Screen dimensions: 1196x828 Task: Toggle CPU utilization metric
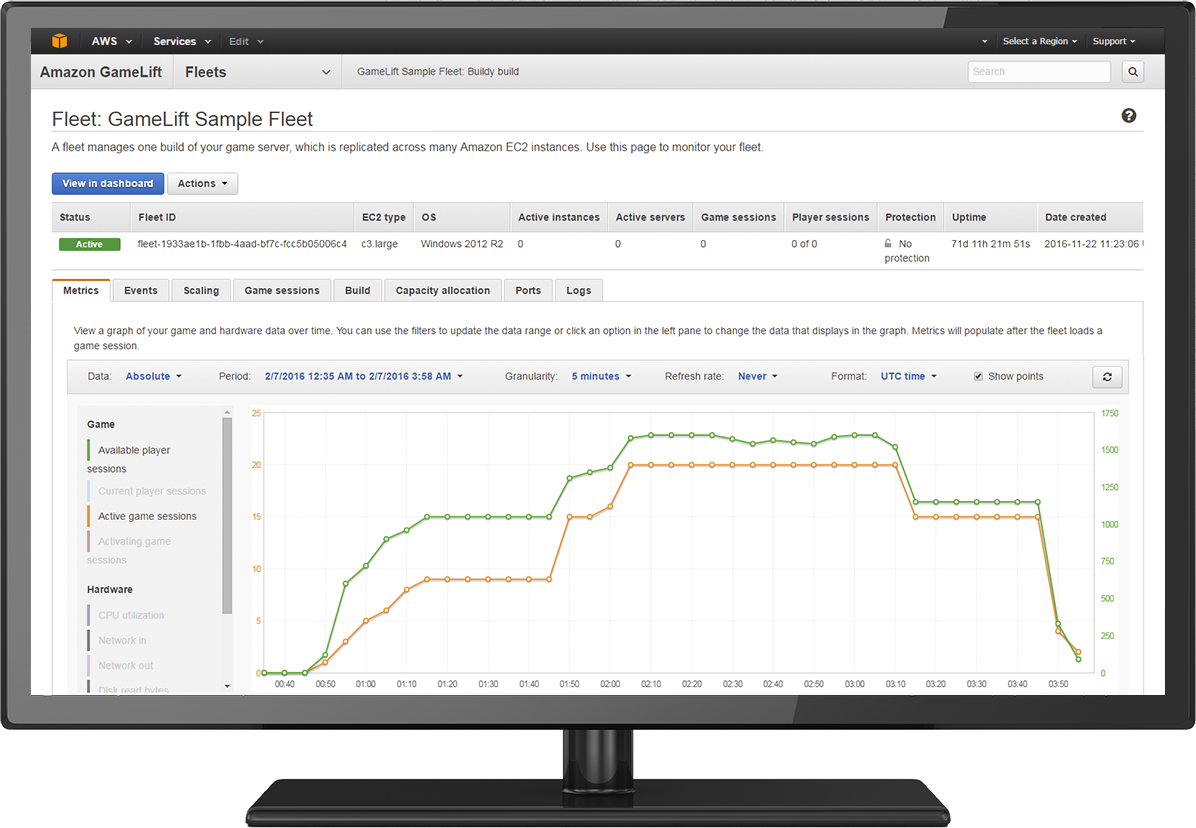tap(126, 615)
